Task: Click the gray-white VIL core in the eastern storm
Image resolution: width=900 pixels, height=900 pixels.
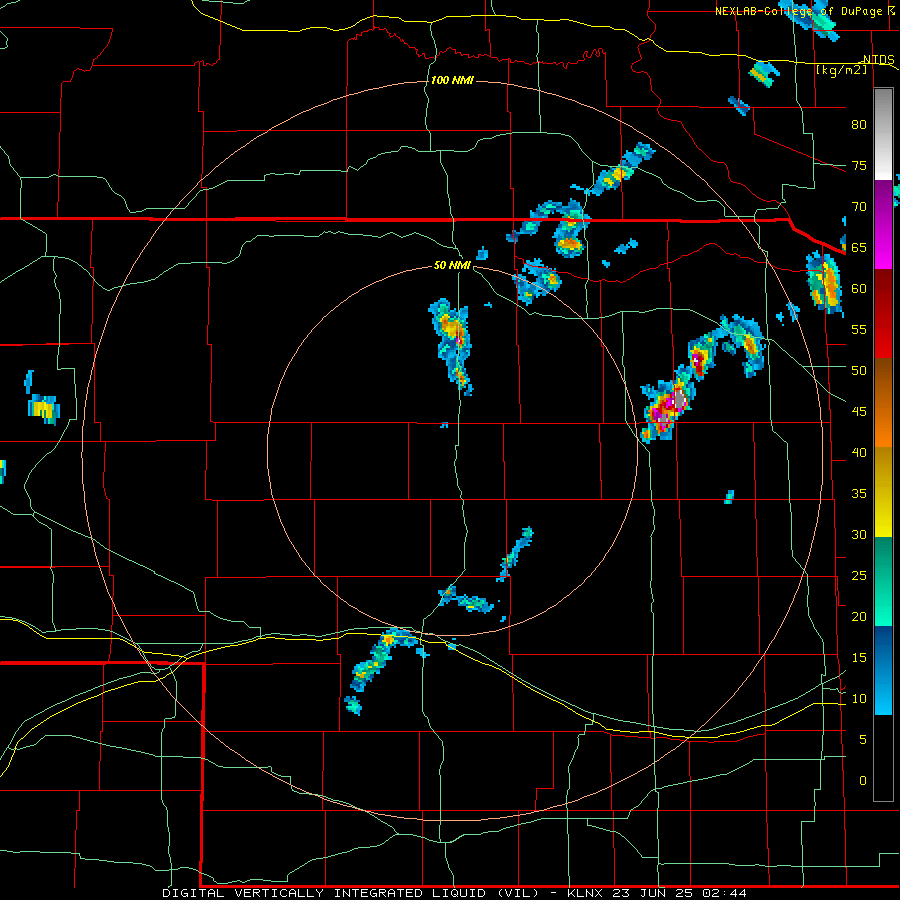Action: [680, 399]
